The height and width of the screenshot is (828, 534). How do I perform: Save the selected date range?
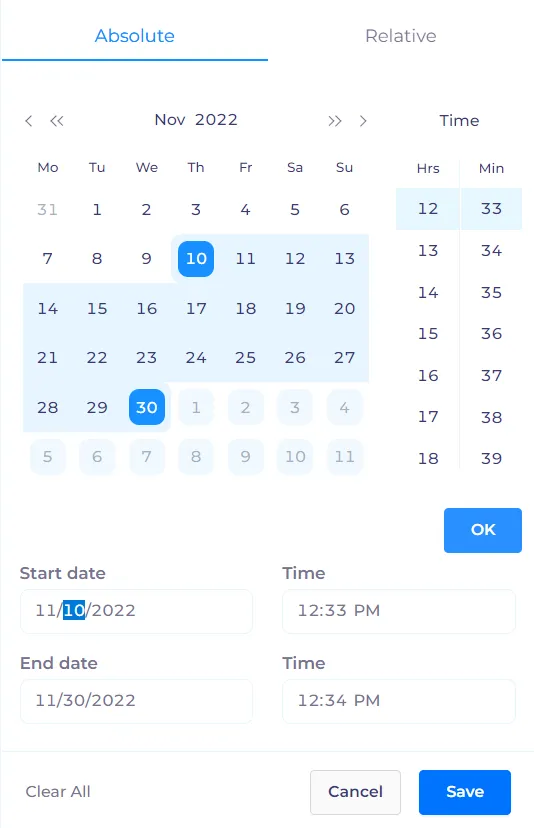click(x=465, y=792)
